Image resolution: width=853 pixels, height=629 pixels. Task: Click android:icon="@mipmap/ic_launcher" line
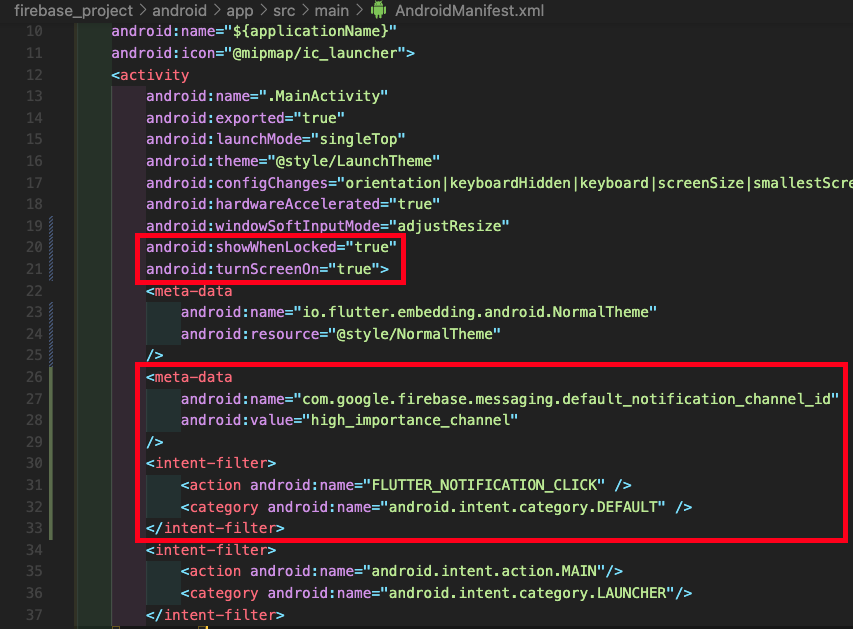click(263, 53)
